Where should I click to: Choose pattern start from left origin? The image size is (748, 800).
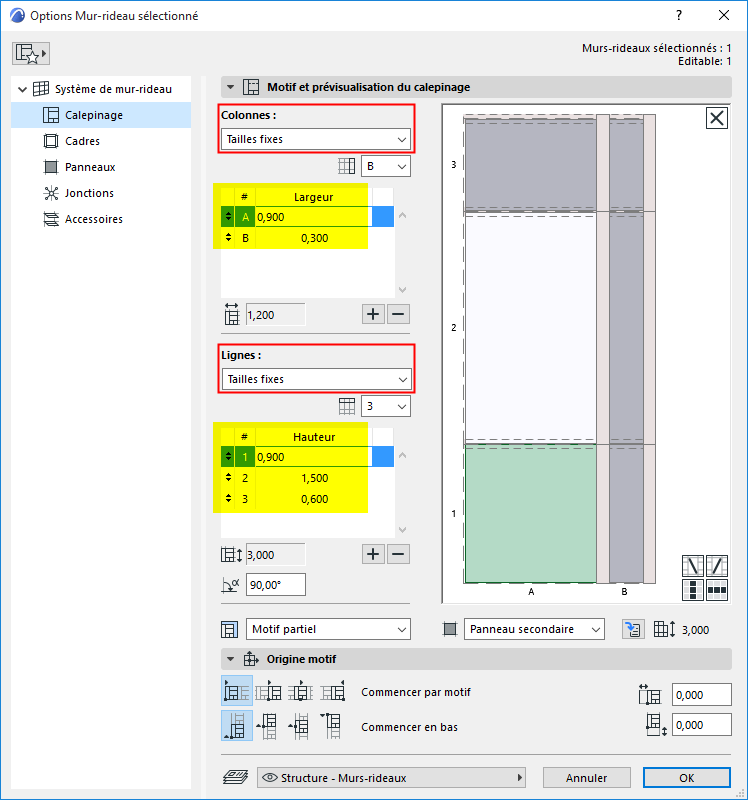[x=237, y=691]
